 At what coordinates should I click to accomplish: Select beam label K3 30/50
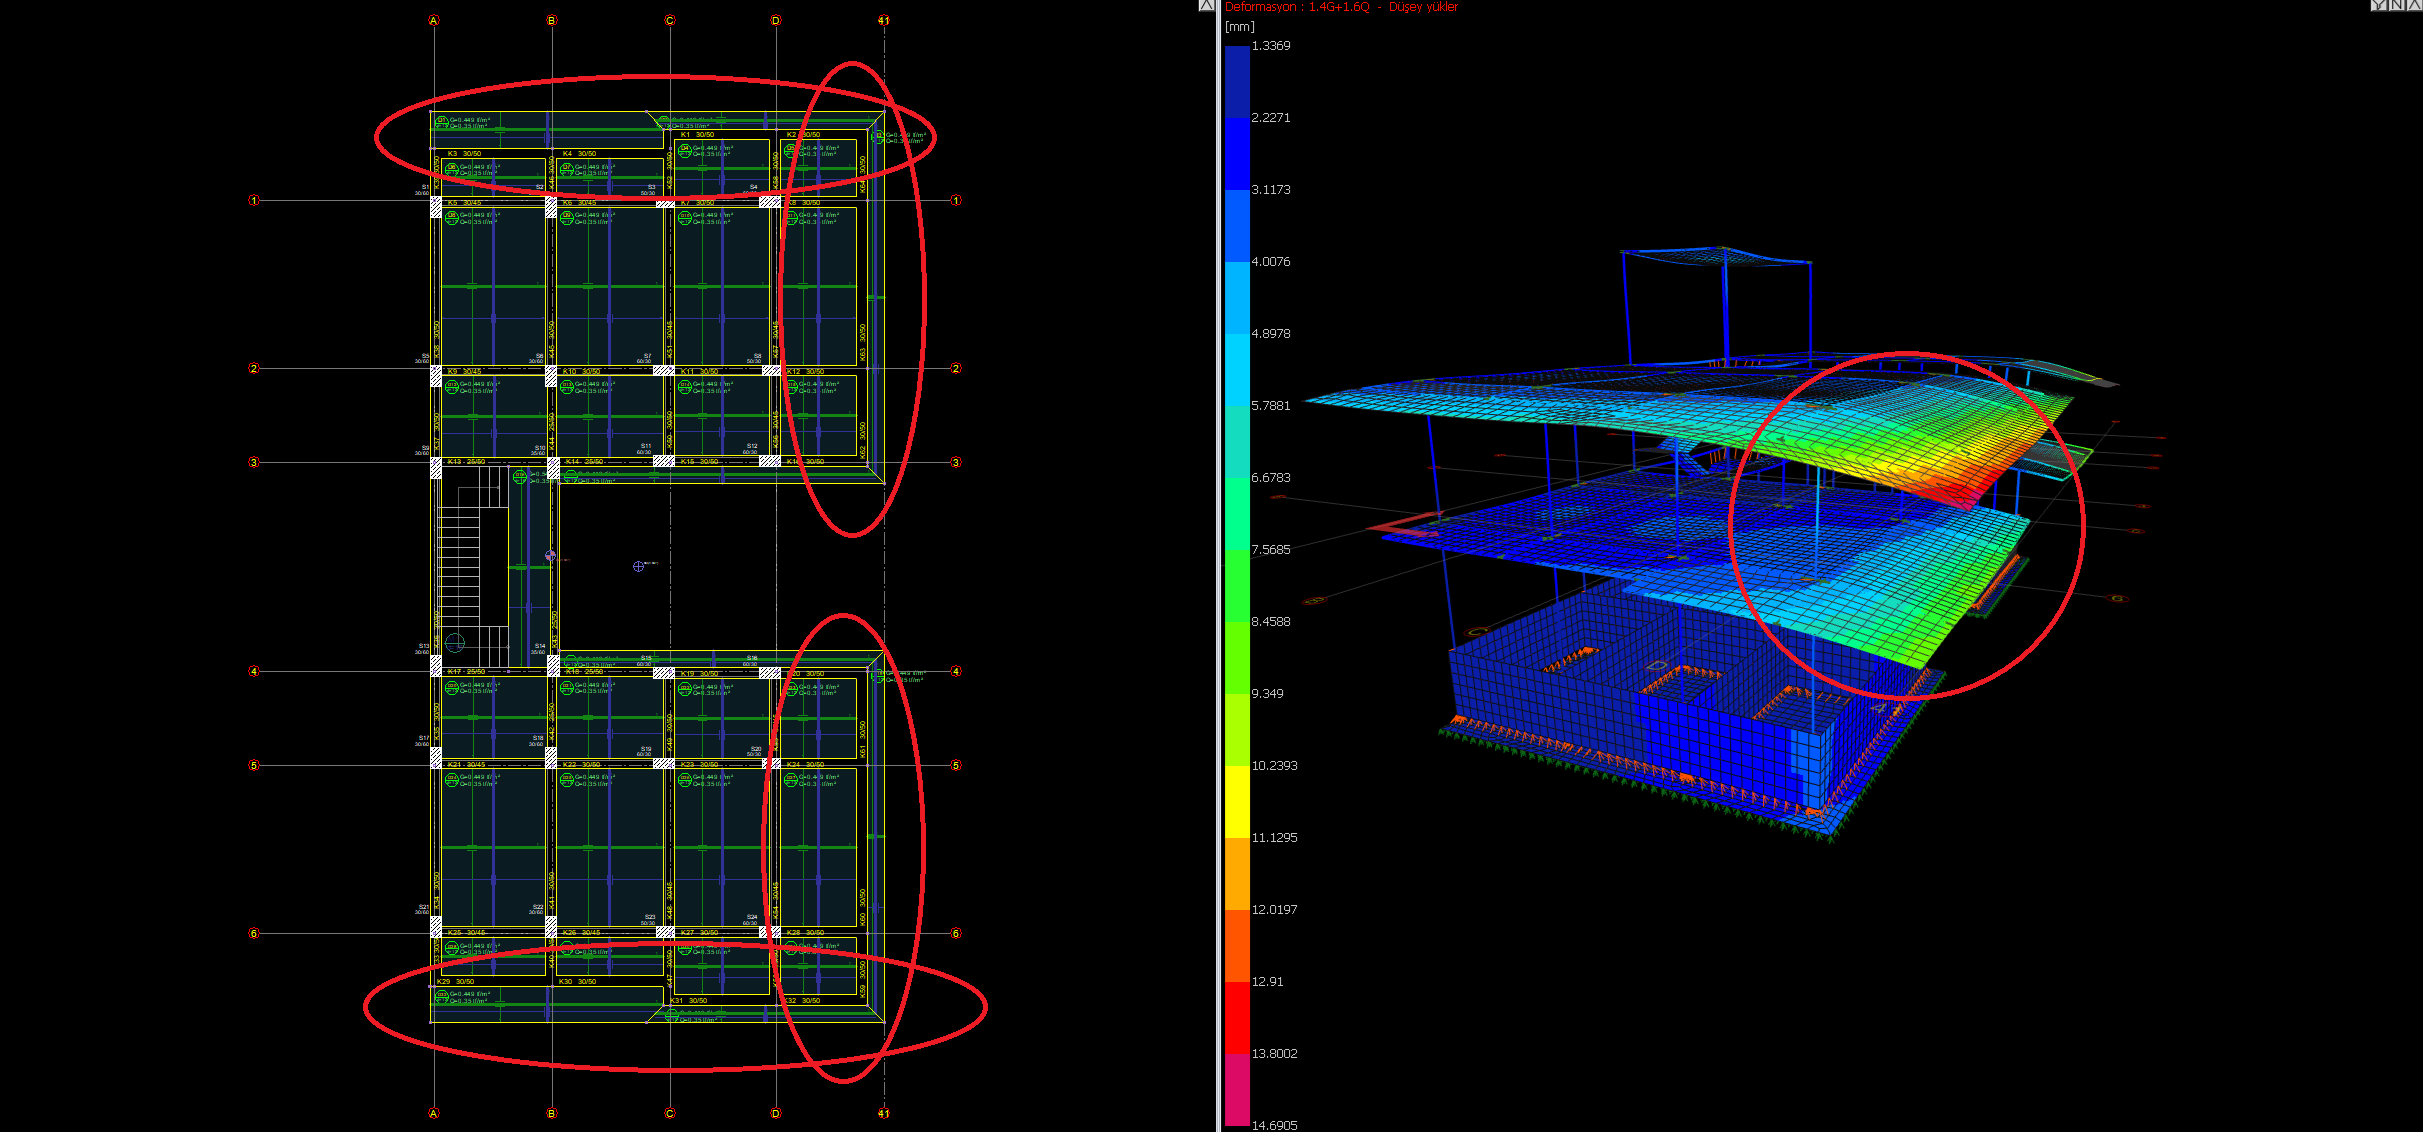click(464, 154)
